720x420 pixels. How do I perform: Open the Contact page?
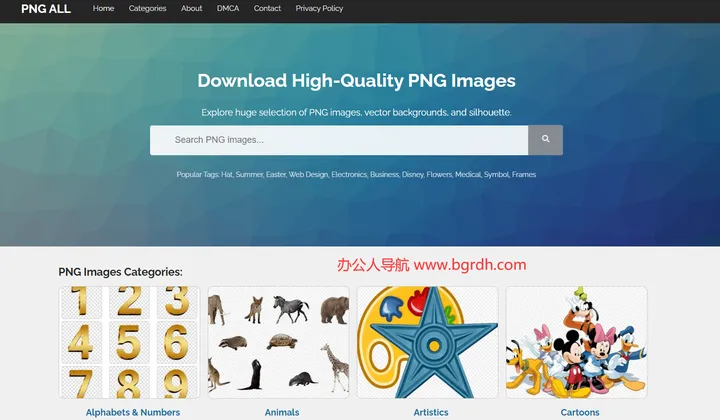(267, 8)
